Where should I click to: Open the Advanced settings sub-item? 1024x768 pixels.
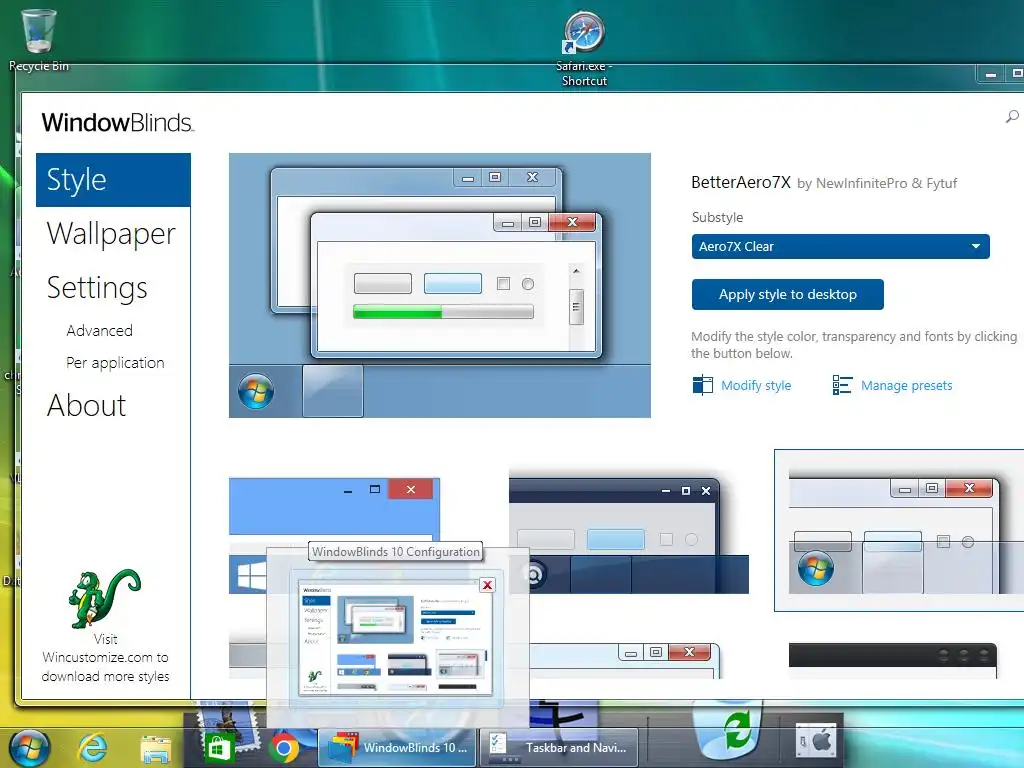click(99, 330)
